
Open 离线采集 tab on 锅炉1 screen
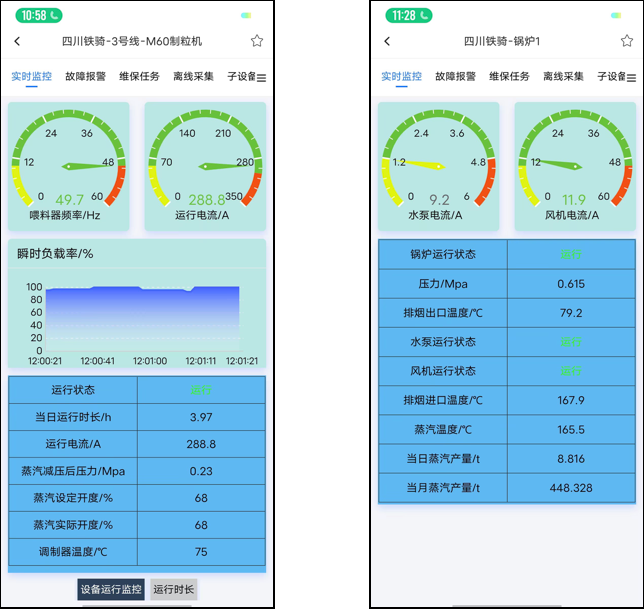tap(563, 76)
